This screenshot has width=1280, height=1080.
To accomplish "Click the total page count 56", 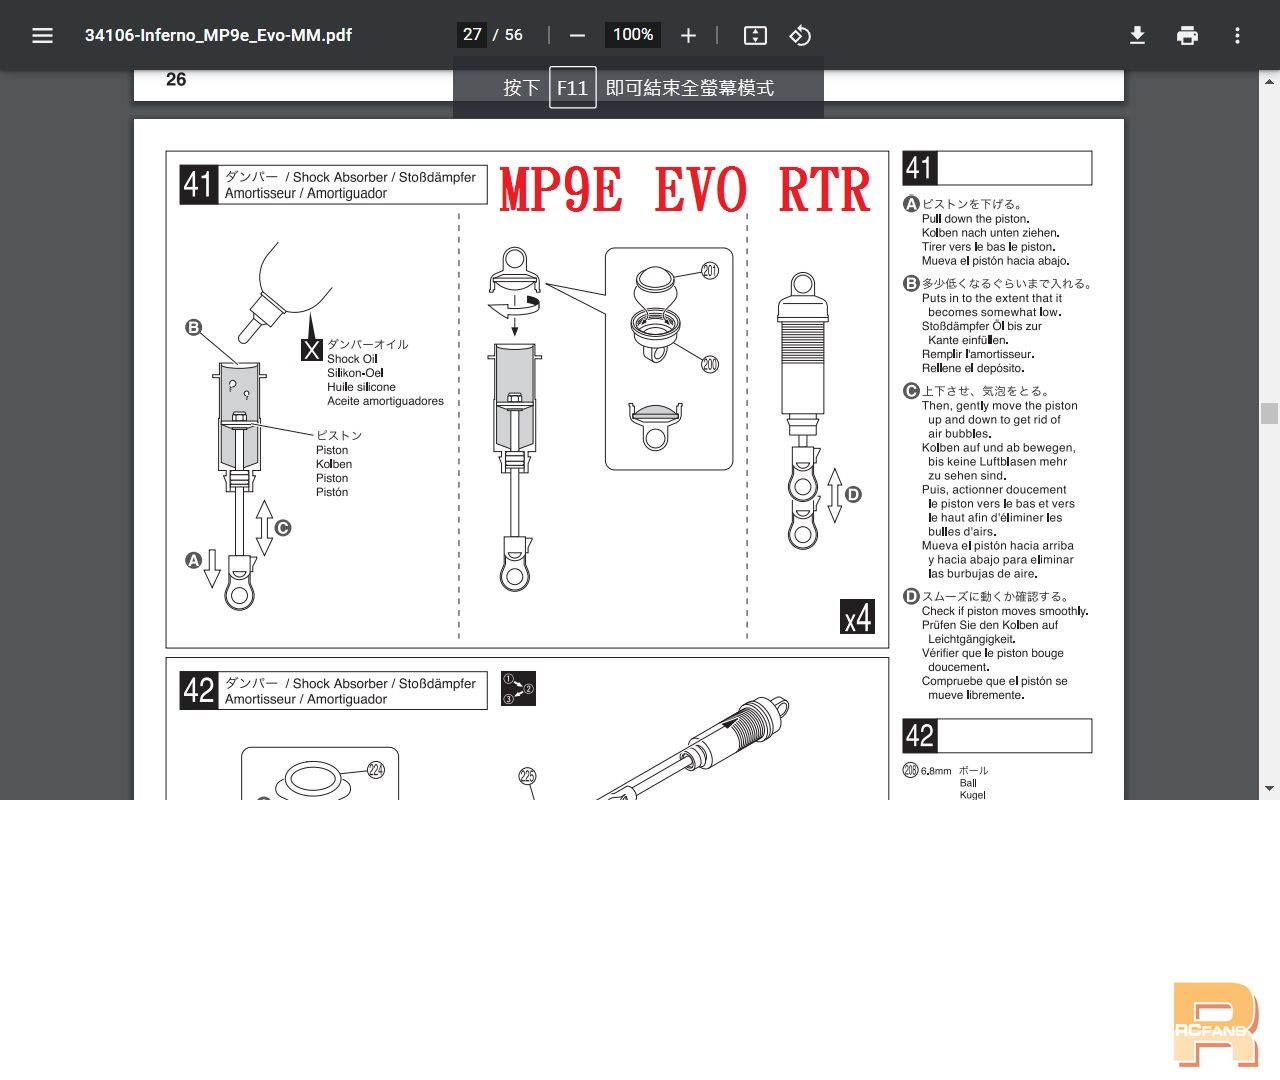I will point(513,34).
